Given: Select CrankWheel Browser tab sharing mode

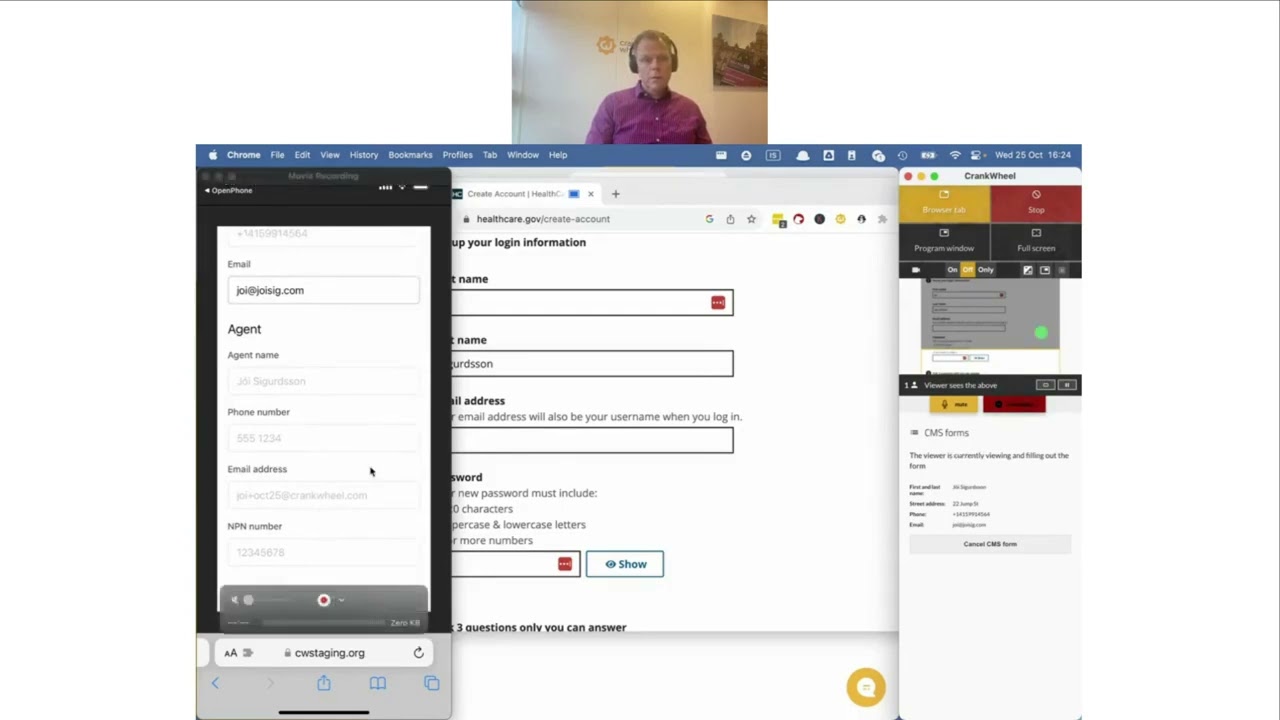Looking at the screenshot, I should [944, 203].
